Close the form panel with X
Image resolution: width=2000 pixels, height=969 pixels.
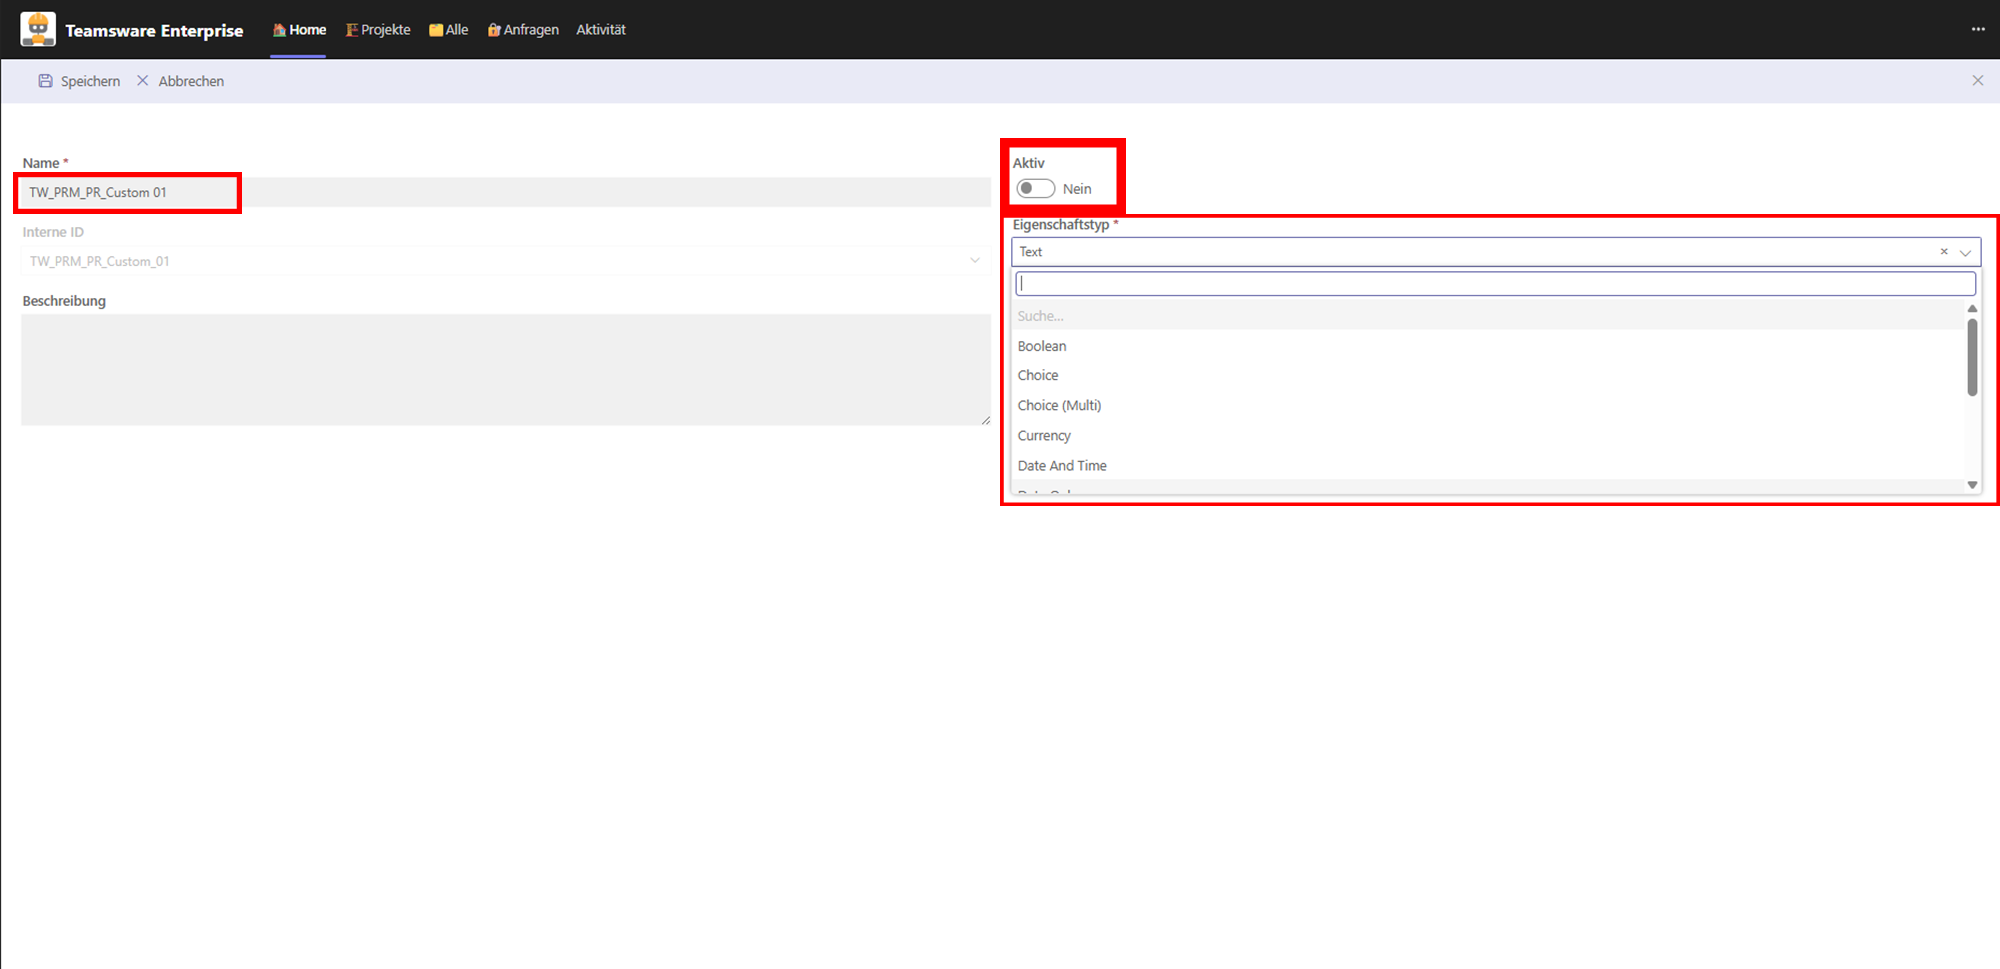point(1977,81)
